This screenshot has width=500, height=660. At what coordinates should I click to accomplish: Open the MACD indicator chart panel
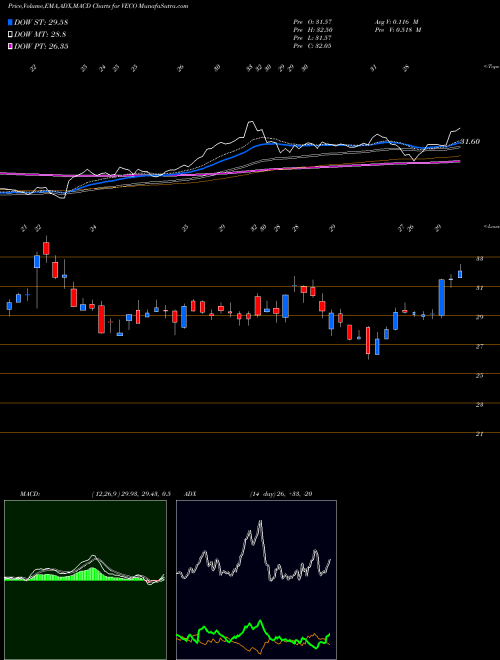point(85,580)
